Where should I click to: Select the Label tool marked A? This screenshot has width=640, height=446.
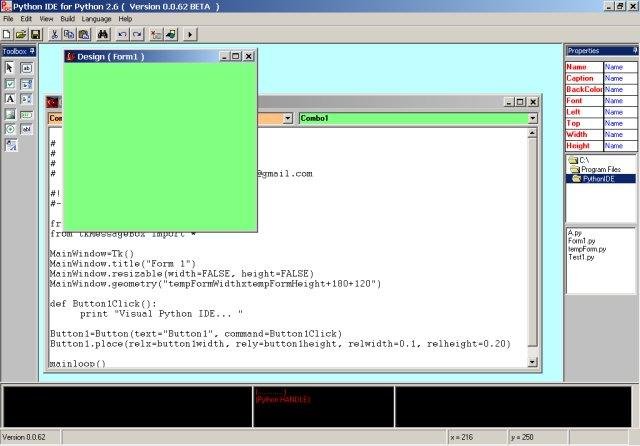(x=10, y=99)
